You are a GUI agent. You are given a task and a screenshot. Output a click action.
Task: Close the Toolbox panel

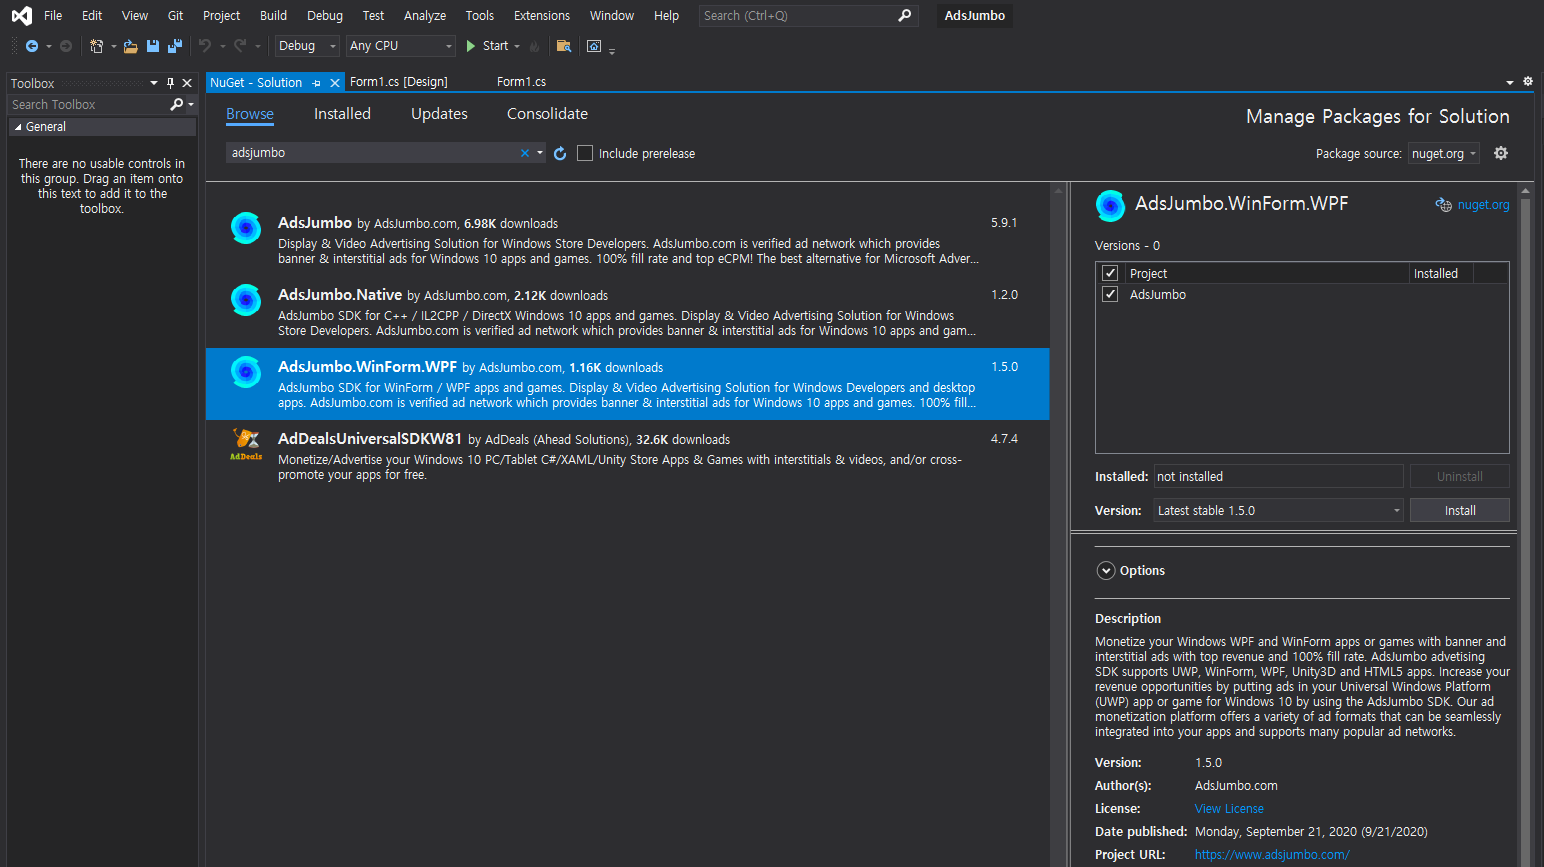click(187, 83)
